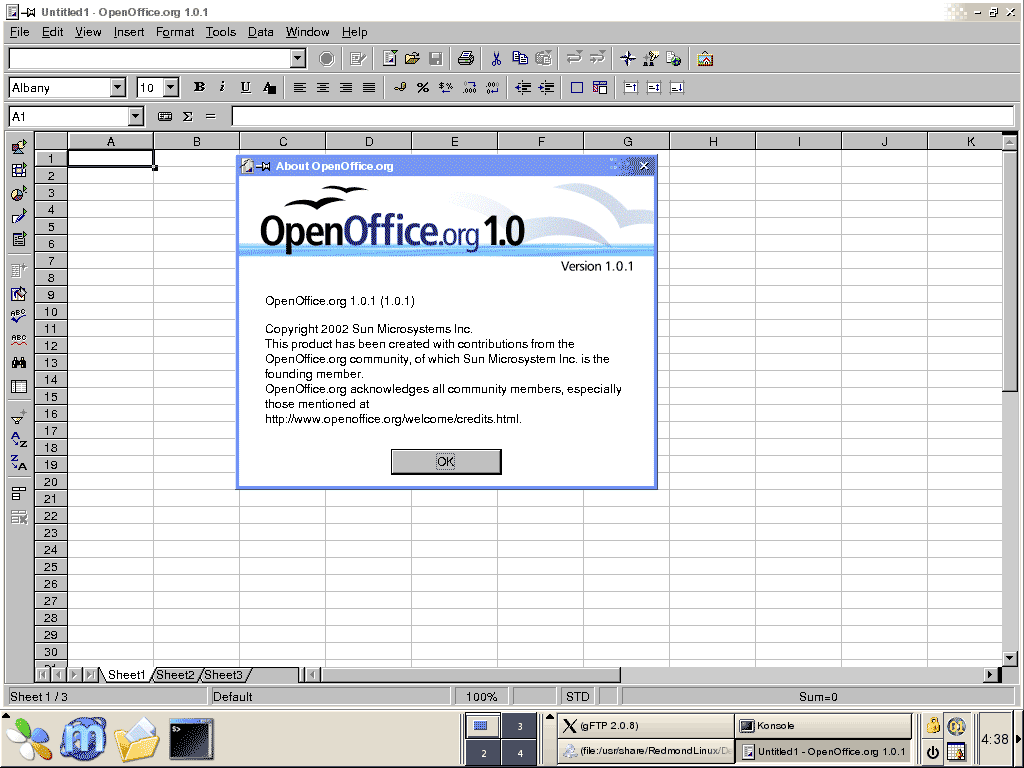Viewport: 1024px width, 768px height.
Task: Toggle Align Right for cell text
Action: pos(345,88)
